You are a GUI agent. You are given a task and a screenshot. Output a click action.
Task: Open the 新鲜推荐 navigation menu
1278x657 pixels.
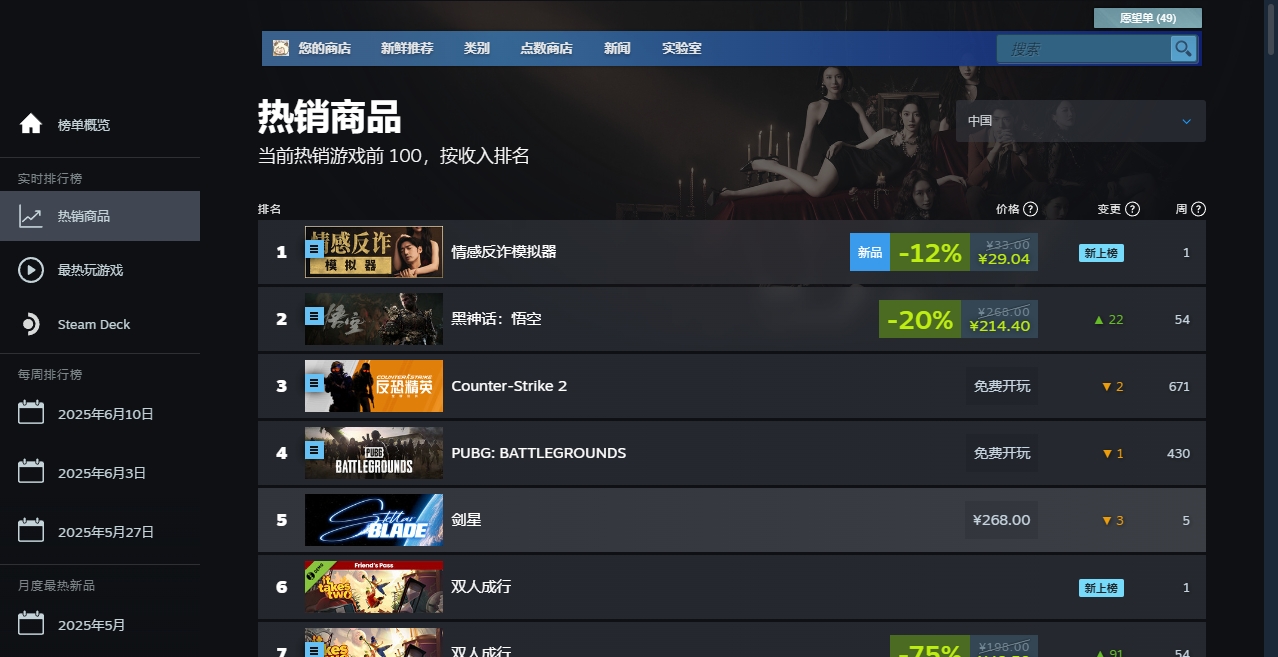click(x=407, y=48)
